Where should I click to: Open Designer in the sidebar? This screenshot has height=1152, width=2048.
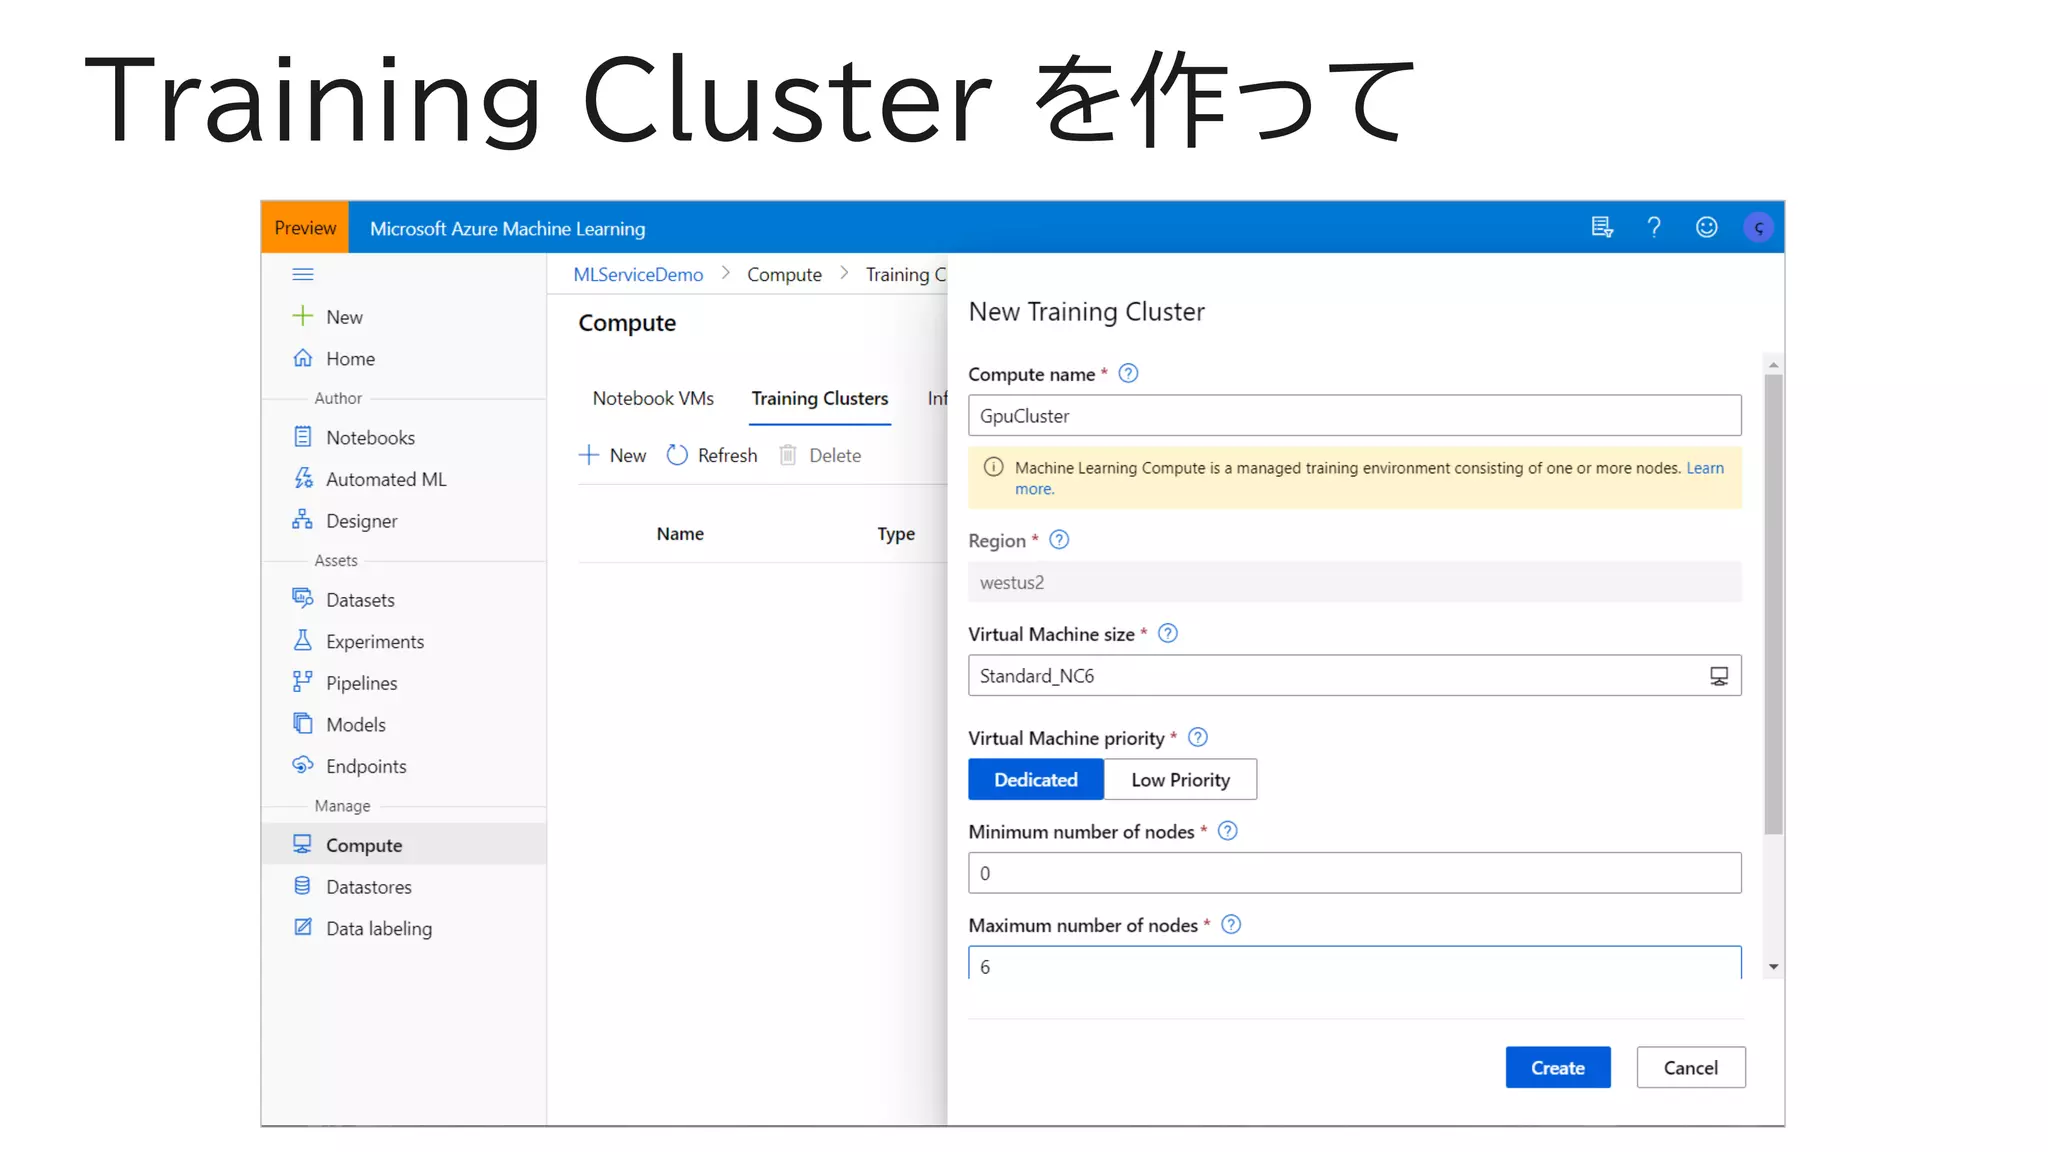361,521
